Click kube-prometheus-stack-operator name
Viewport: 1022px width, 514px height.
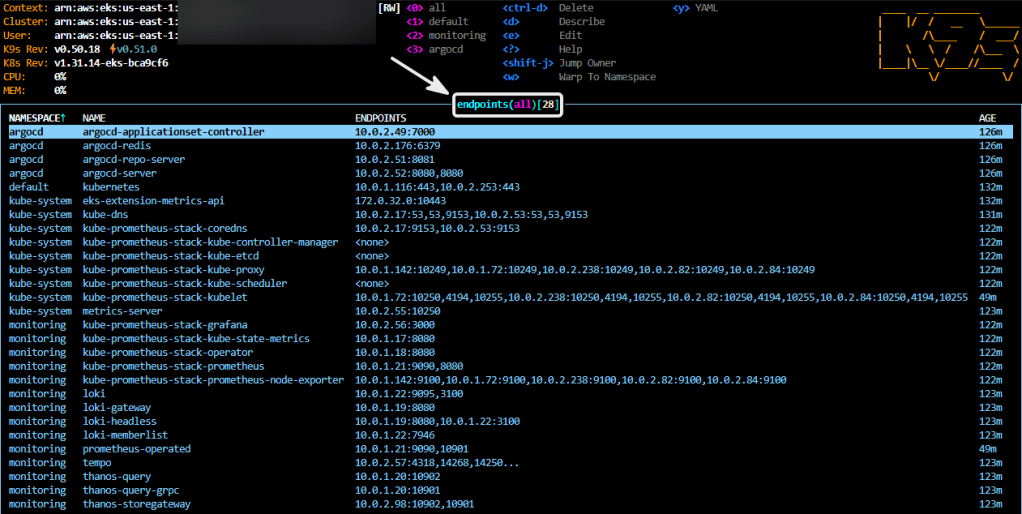pos(168,352)
